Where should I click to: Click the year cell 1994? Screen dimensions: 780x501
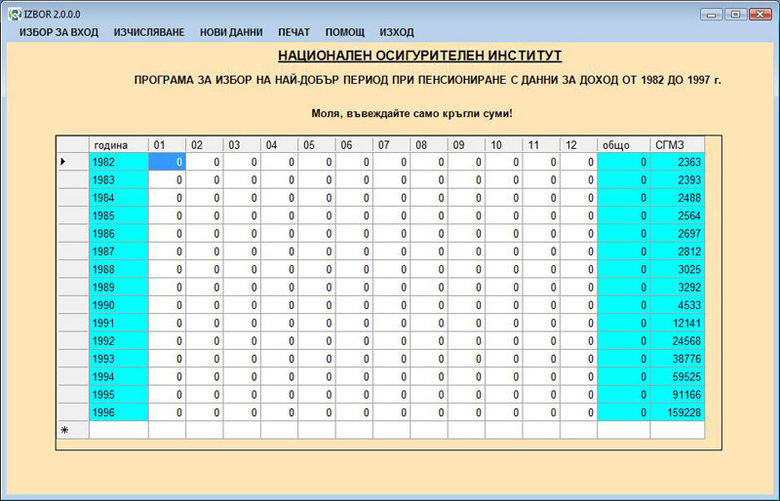click(x=119, y=377)
